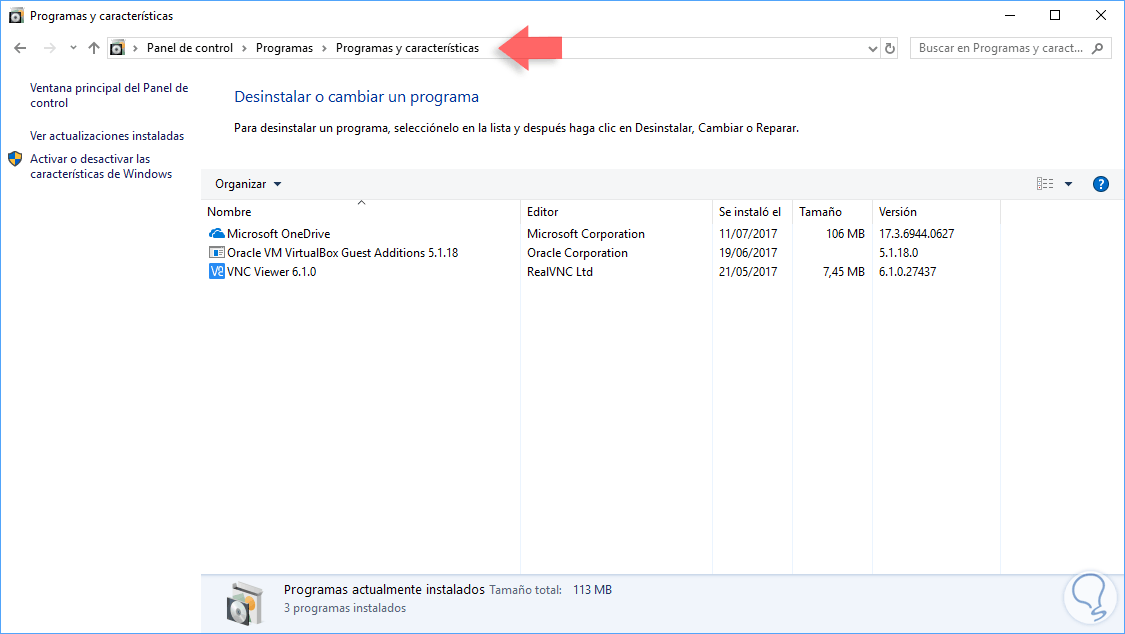
Task: Open recent locations dropdown arrow
Action: [73, 48]
